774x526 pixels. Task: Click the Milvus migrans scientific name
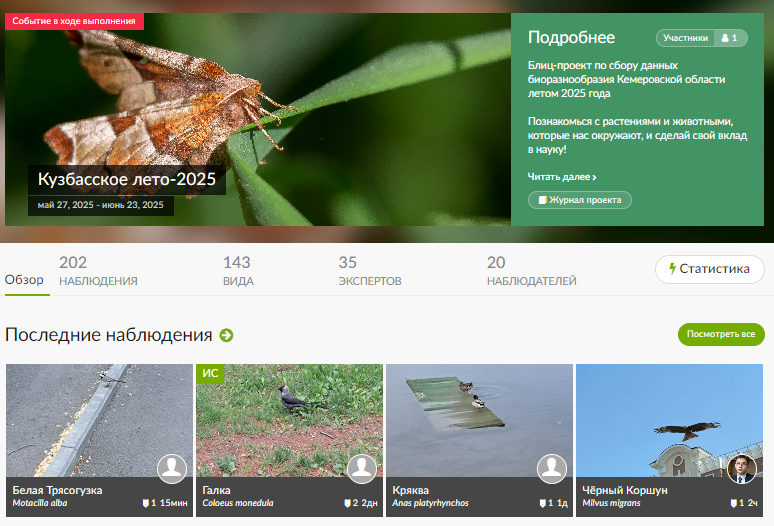click(612, 503)
